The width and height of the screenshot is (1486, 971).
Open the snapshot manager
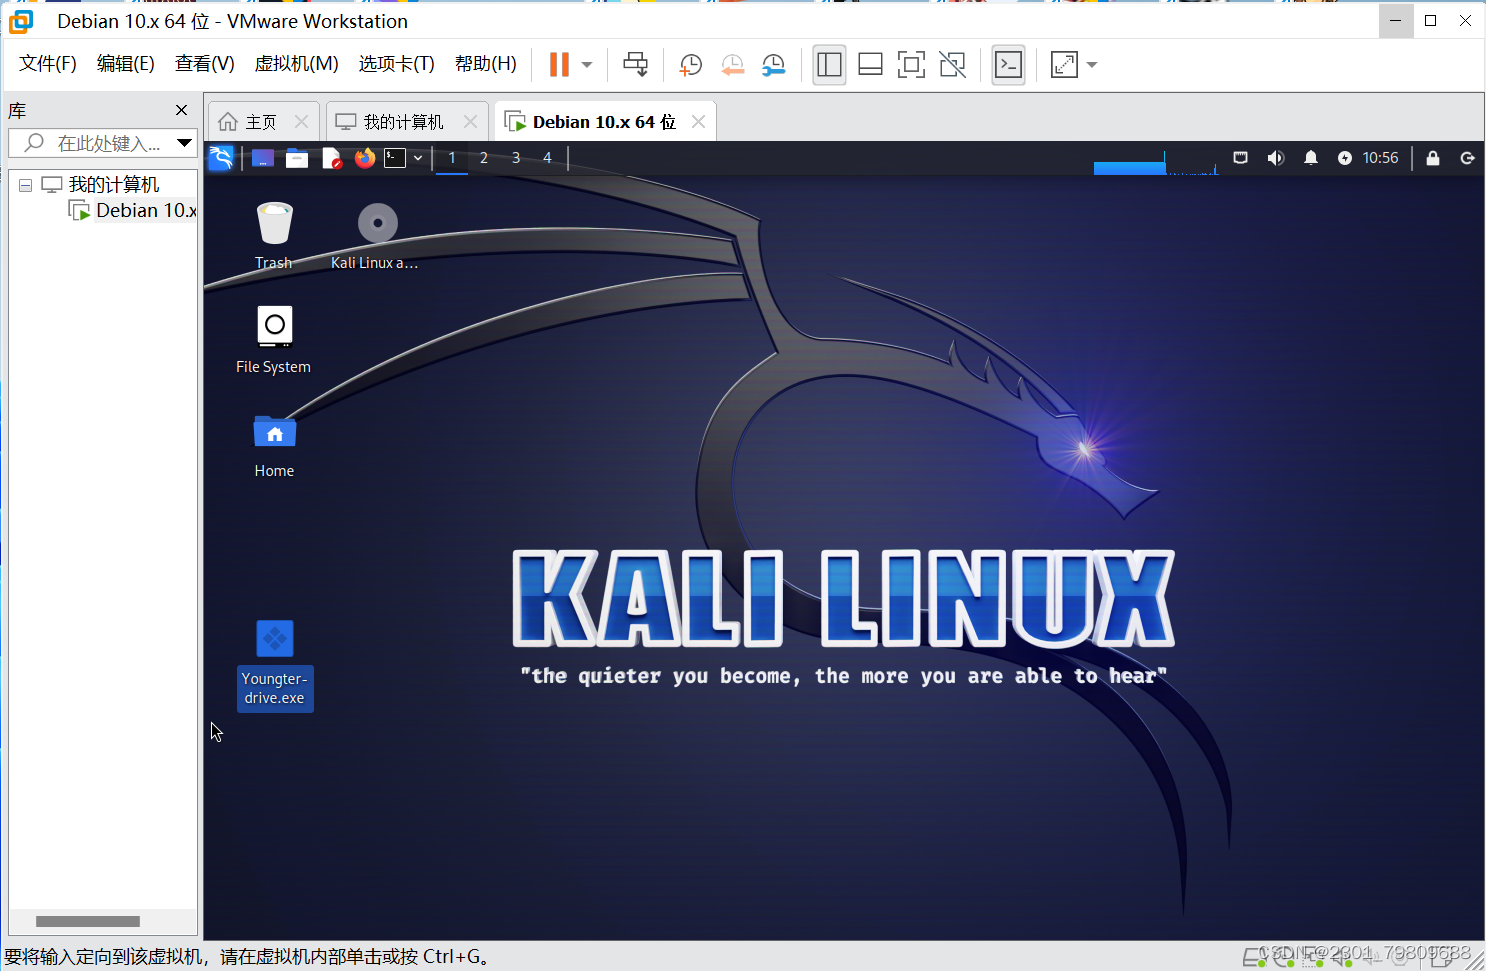(x=773, y=65)
